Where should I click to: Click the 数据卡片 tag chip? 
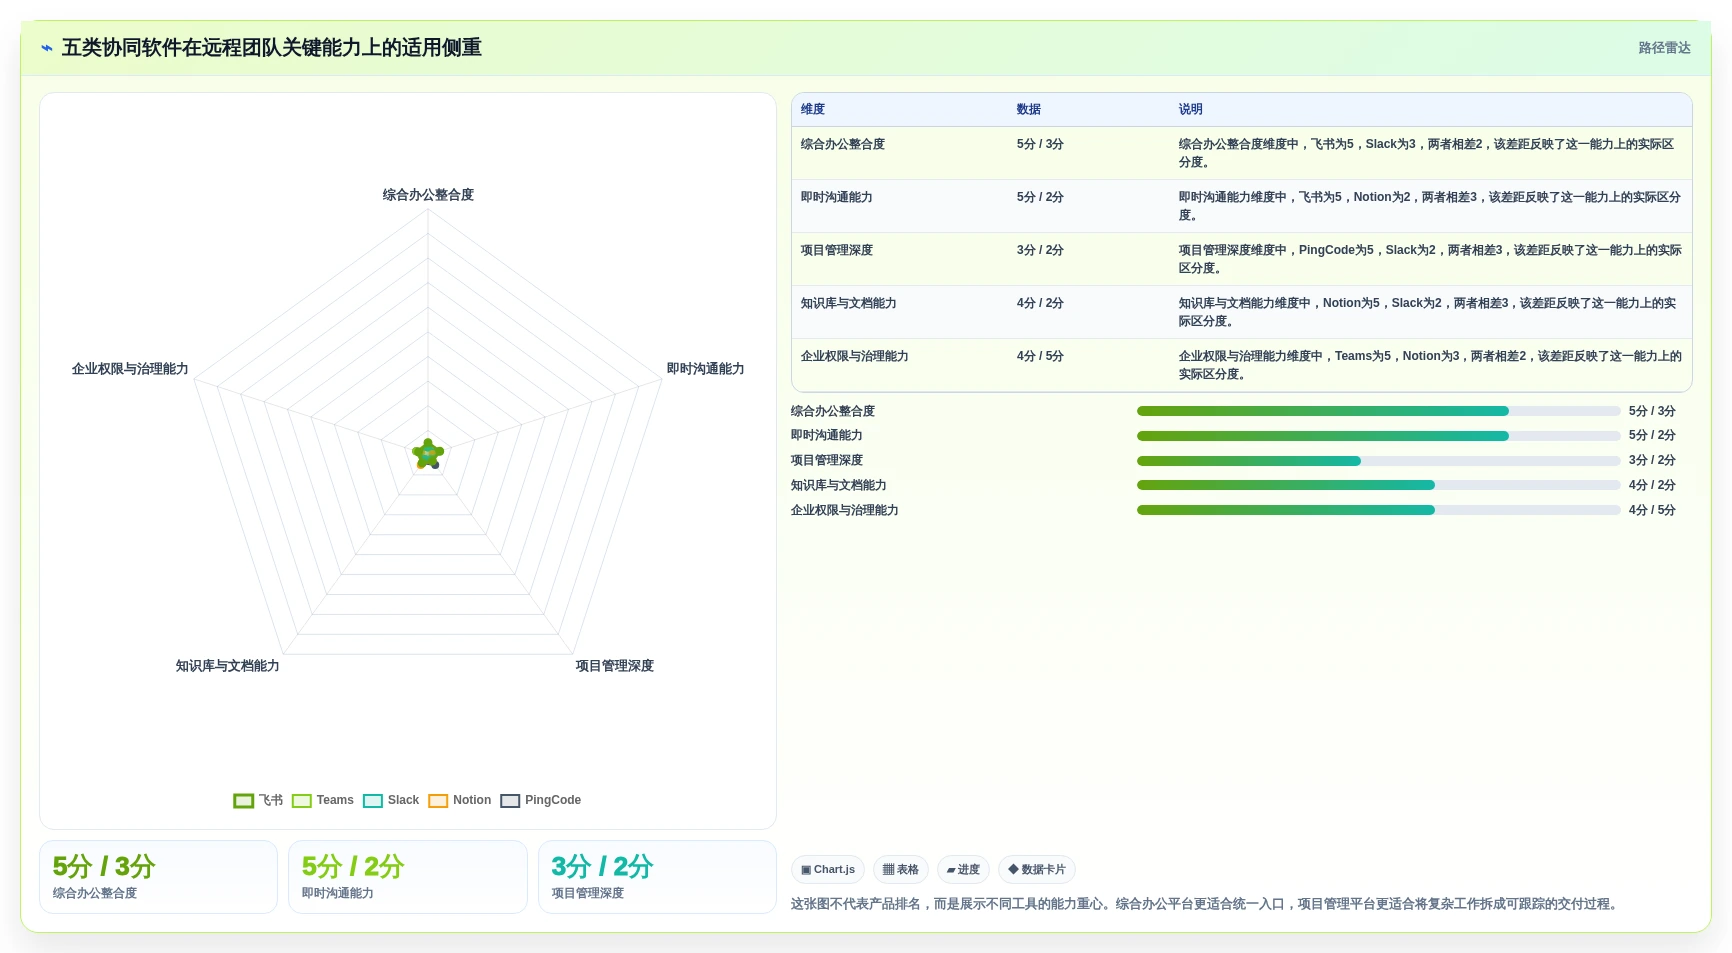click(1037, 869)
